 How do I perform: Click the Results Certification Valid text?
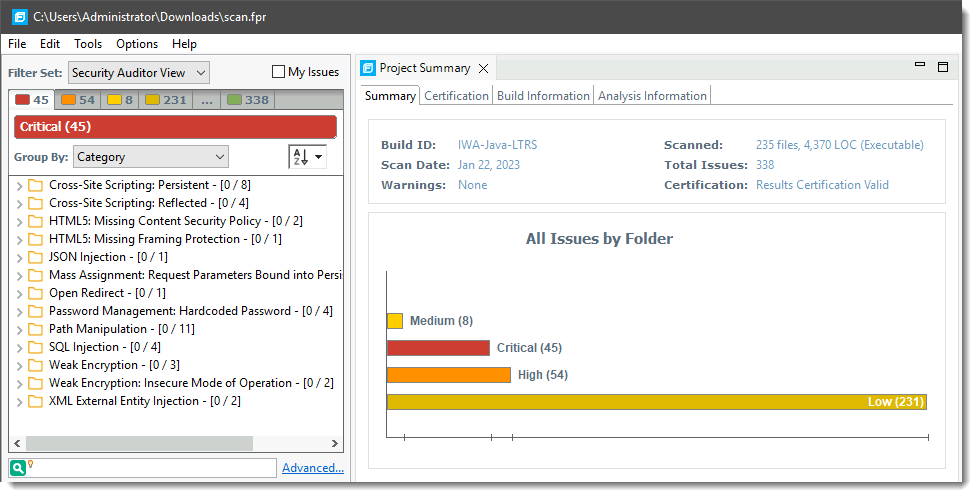pyautogui.click(x=822, y=185)
